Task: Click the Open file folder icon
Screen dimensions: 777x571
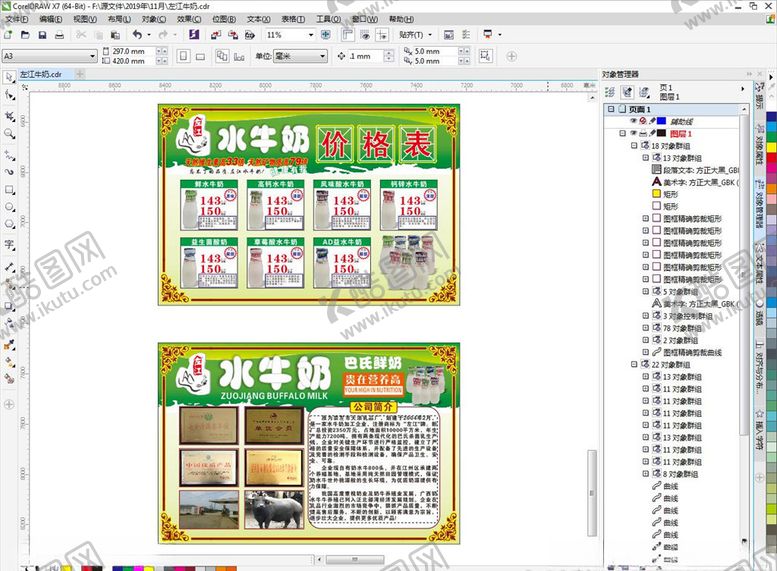Action: (25, 35)
